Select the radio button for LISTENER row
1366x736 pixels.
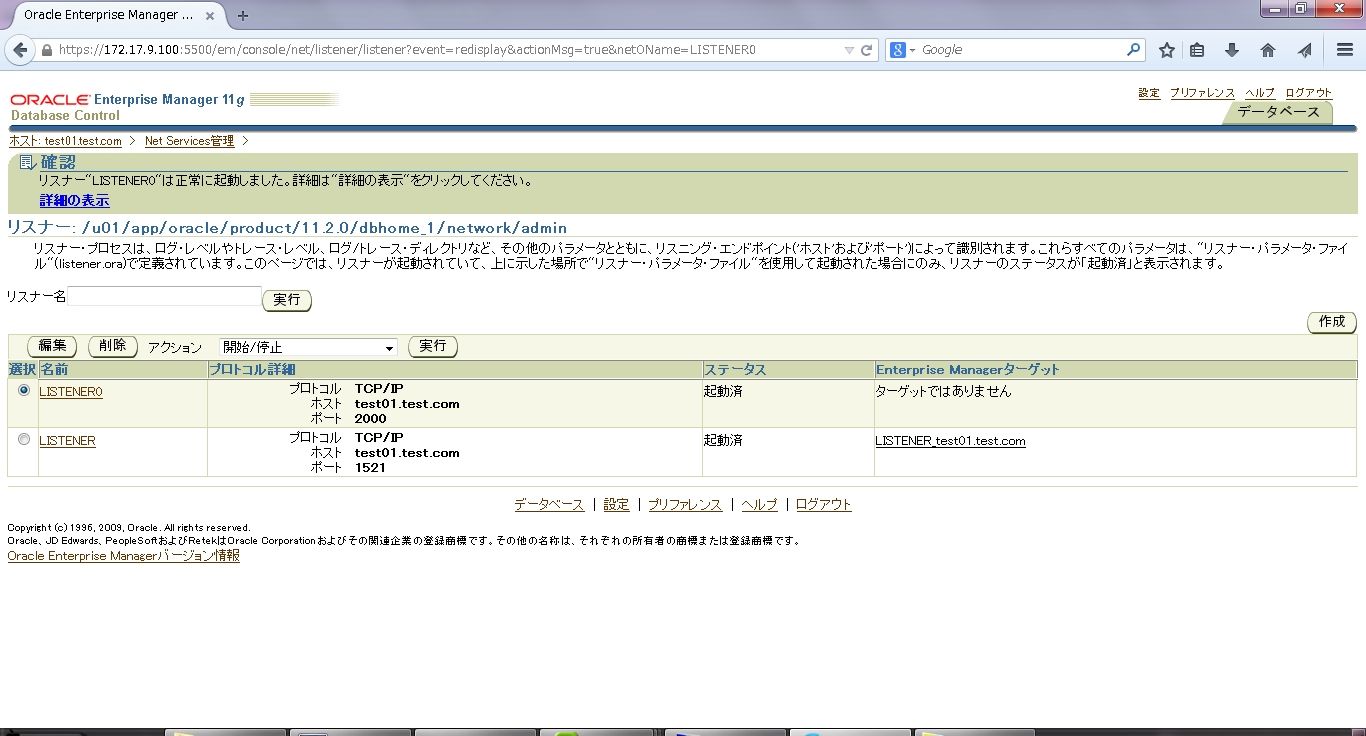tap(24, 439)
